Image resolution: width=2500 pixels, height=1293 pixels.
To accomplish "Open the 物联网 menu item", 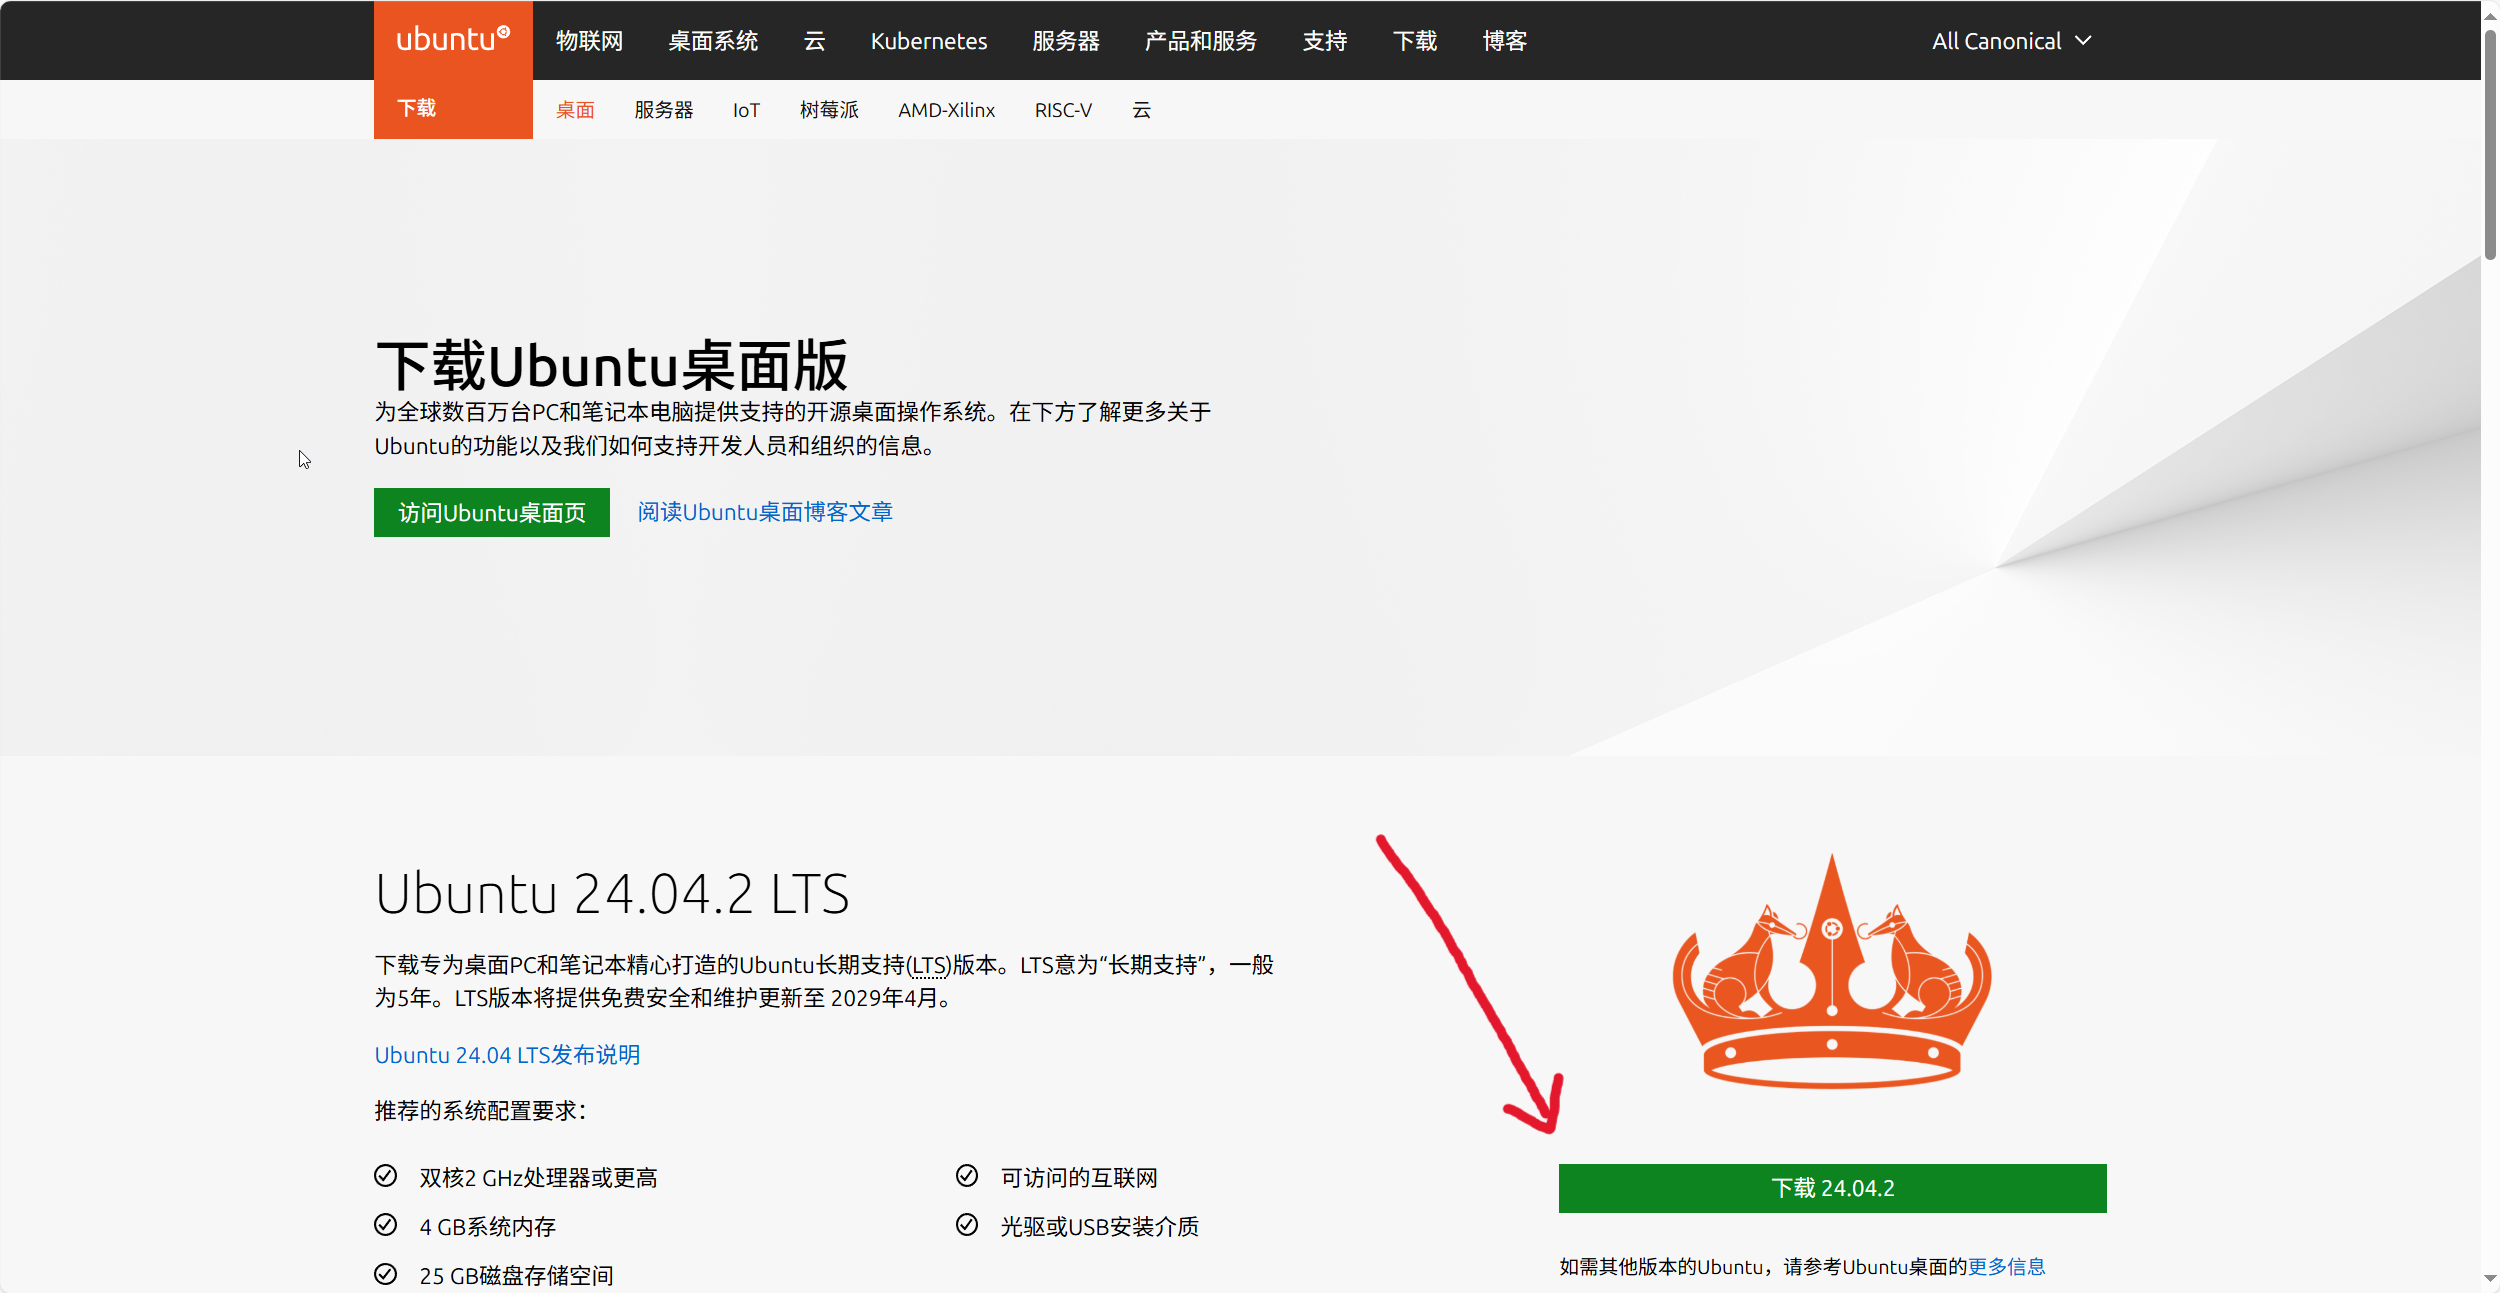I will (x=590, y=41).
